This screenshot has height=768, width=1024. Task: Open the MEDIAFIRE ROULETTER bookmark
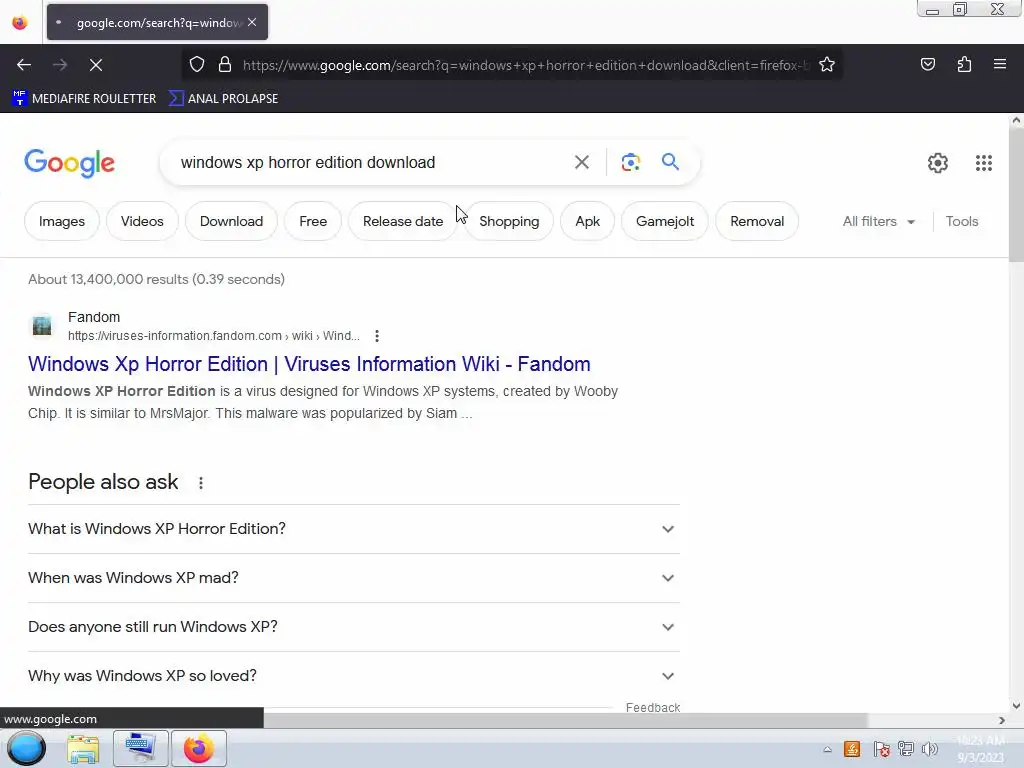(x=84, y=99)
